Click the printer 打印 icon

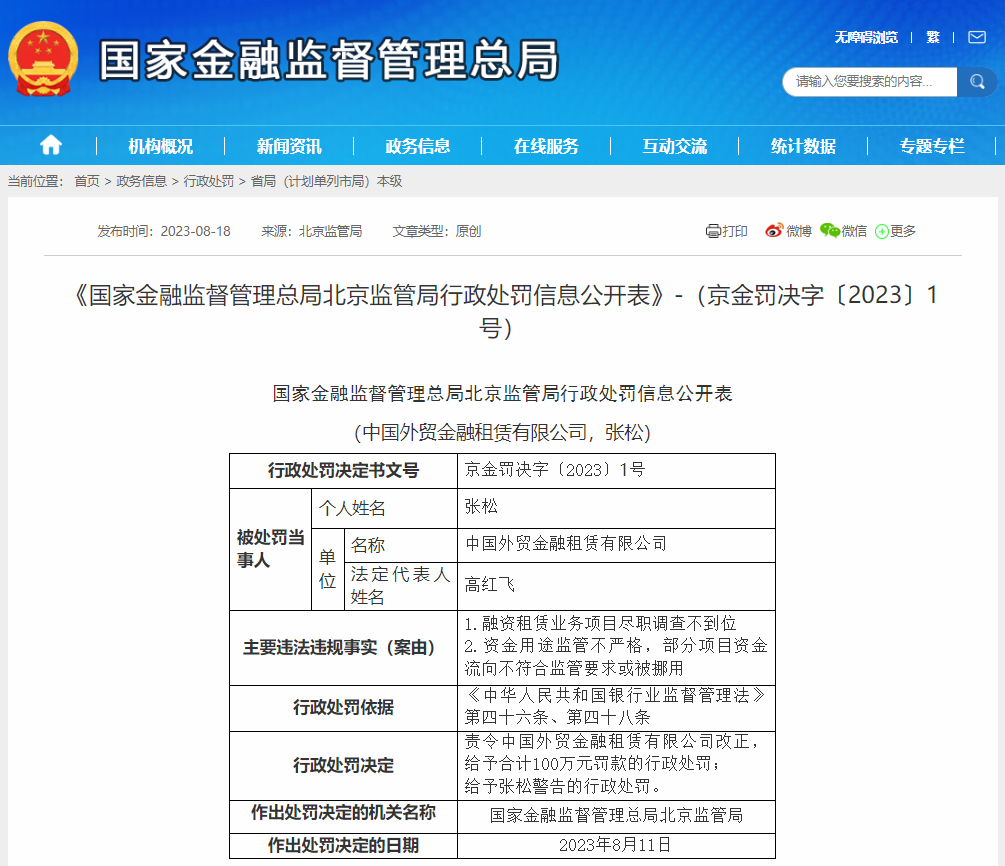coord(713,231)
